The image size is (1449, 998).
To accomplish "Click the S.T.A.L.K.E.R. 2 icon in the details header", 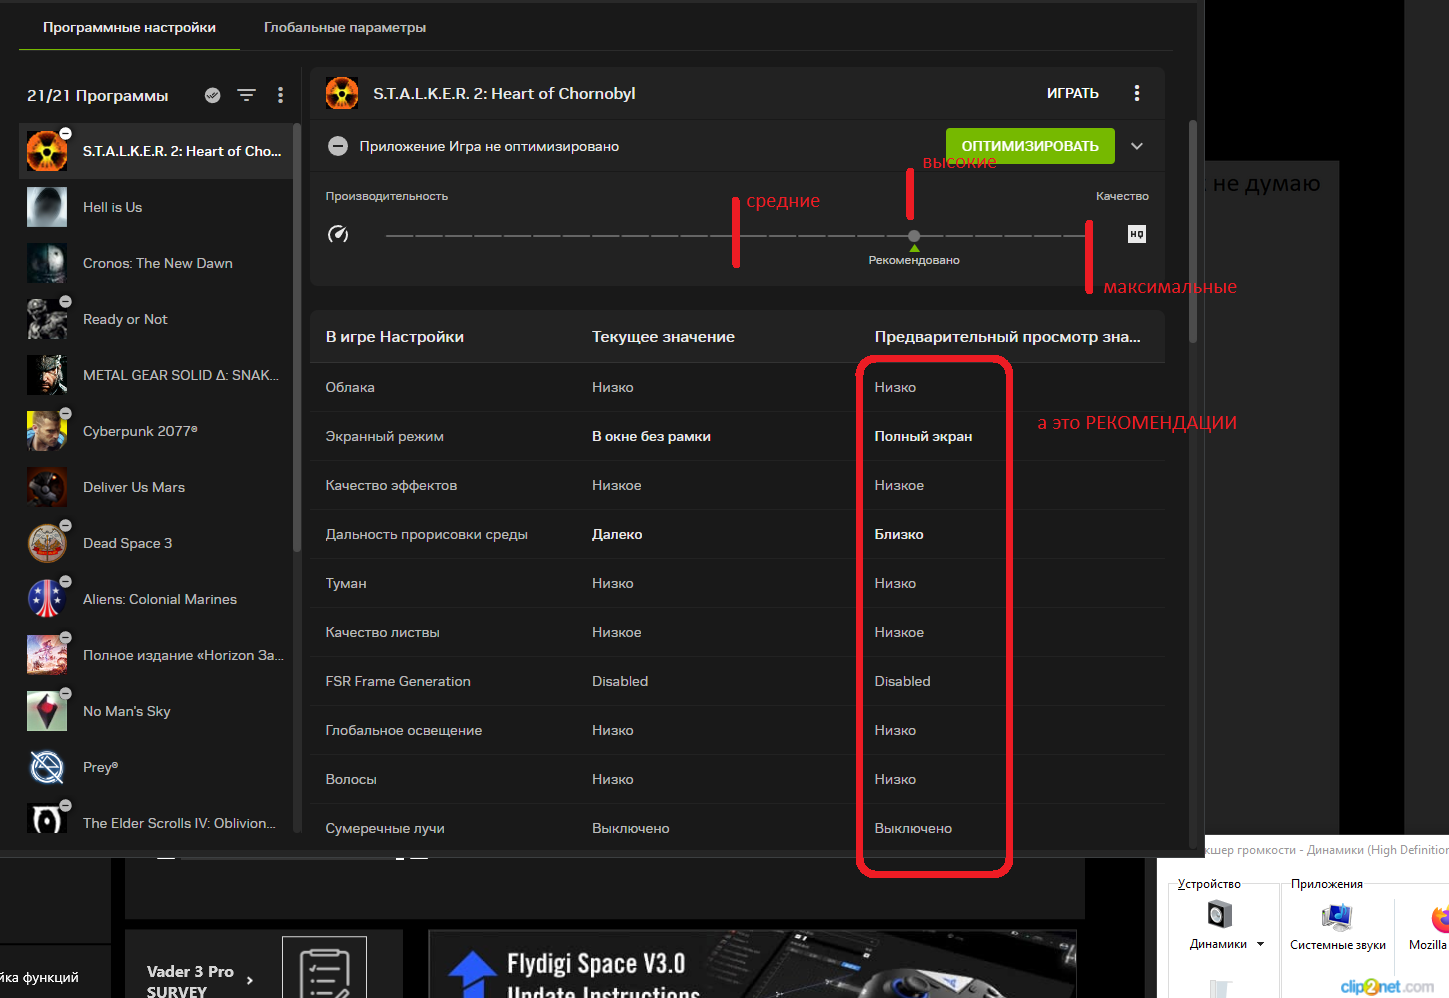I will (x=342, y=93).
